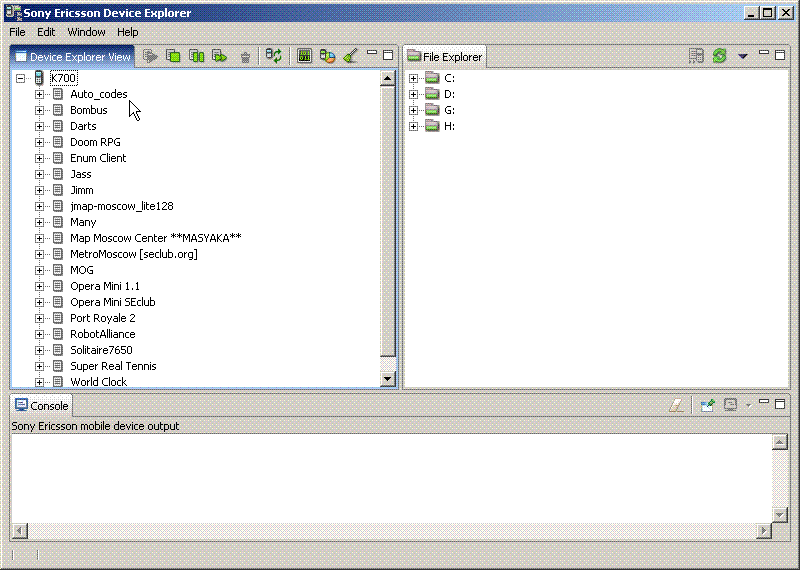Screen dimensions: 800x570
Task: Select Opera Mini SEclub entry
Action: coord(113,302)
